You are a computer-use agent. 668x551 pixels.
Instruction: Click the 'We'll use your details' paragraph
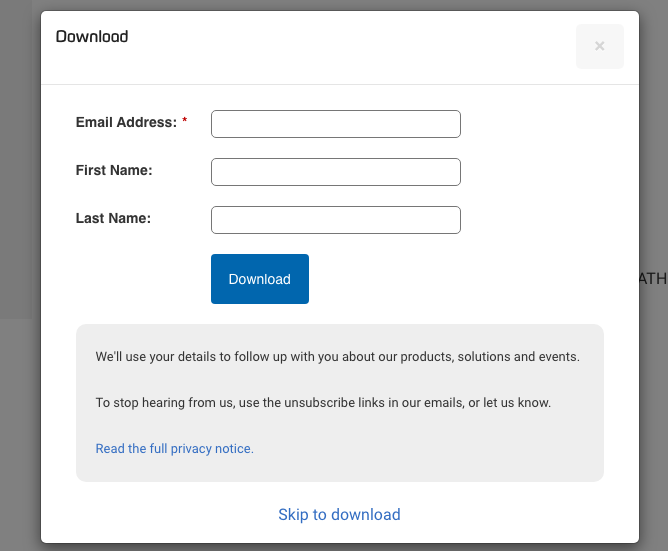pyautogui.click(x=337, y=357)
